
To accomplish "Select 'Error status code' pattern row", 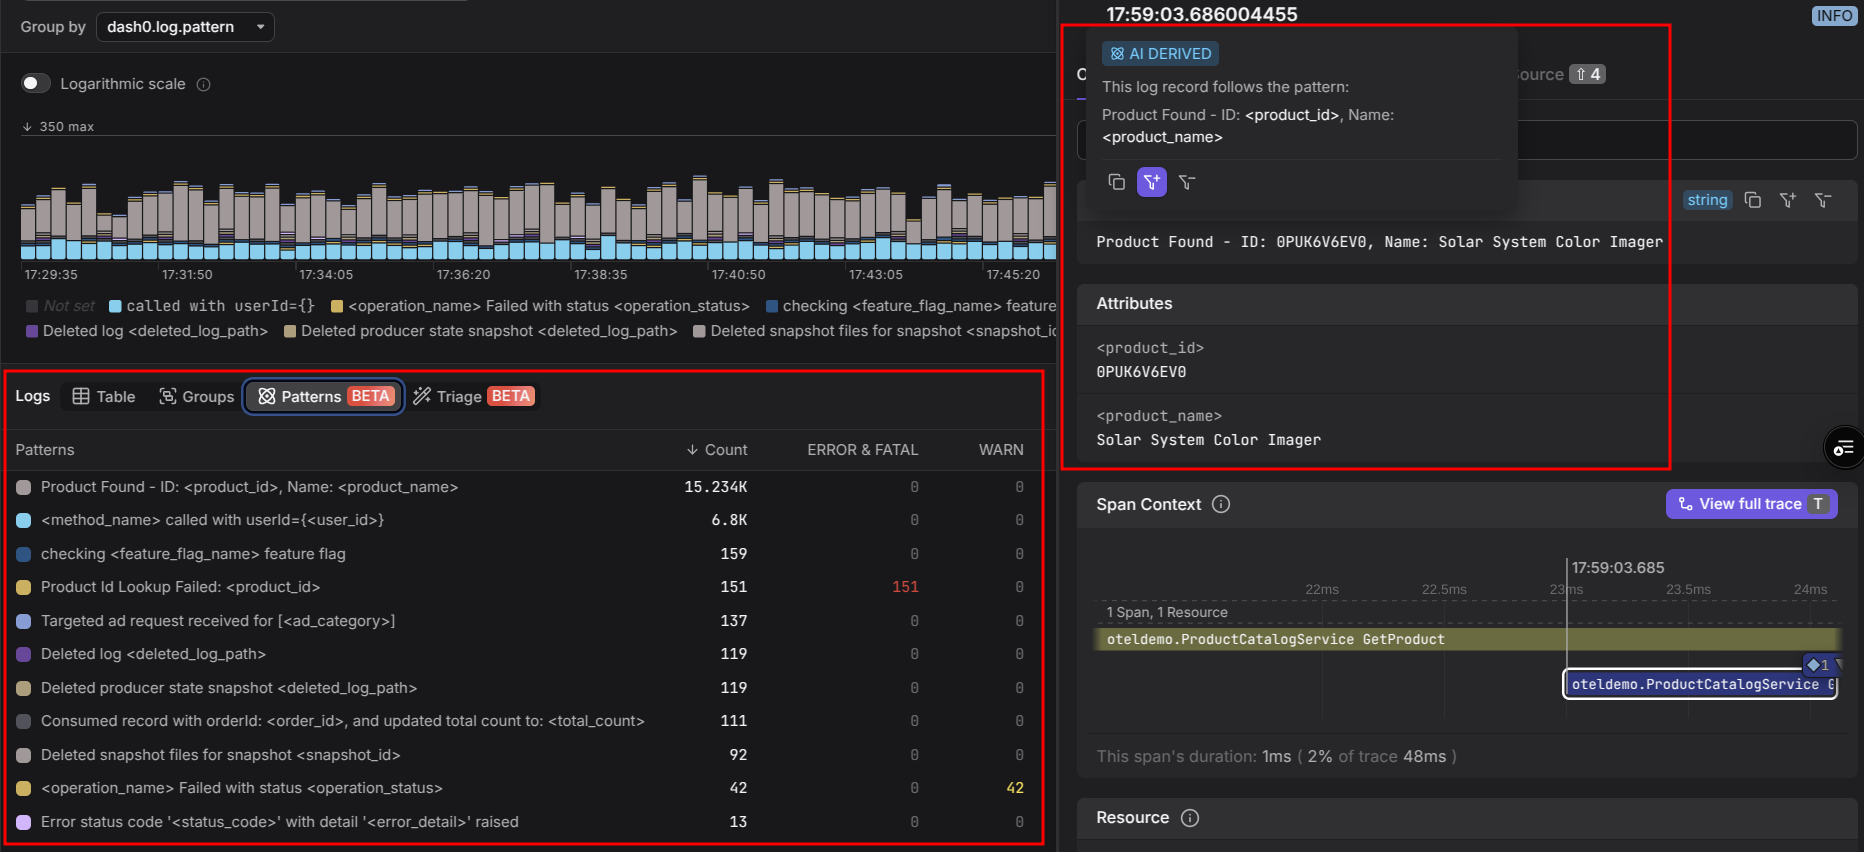I will pyautogui.click(x=520, y=822).
